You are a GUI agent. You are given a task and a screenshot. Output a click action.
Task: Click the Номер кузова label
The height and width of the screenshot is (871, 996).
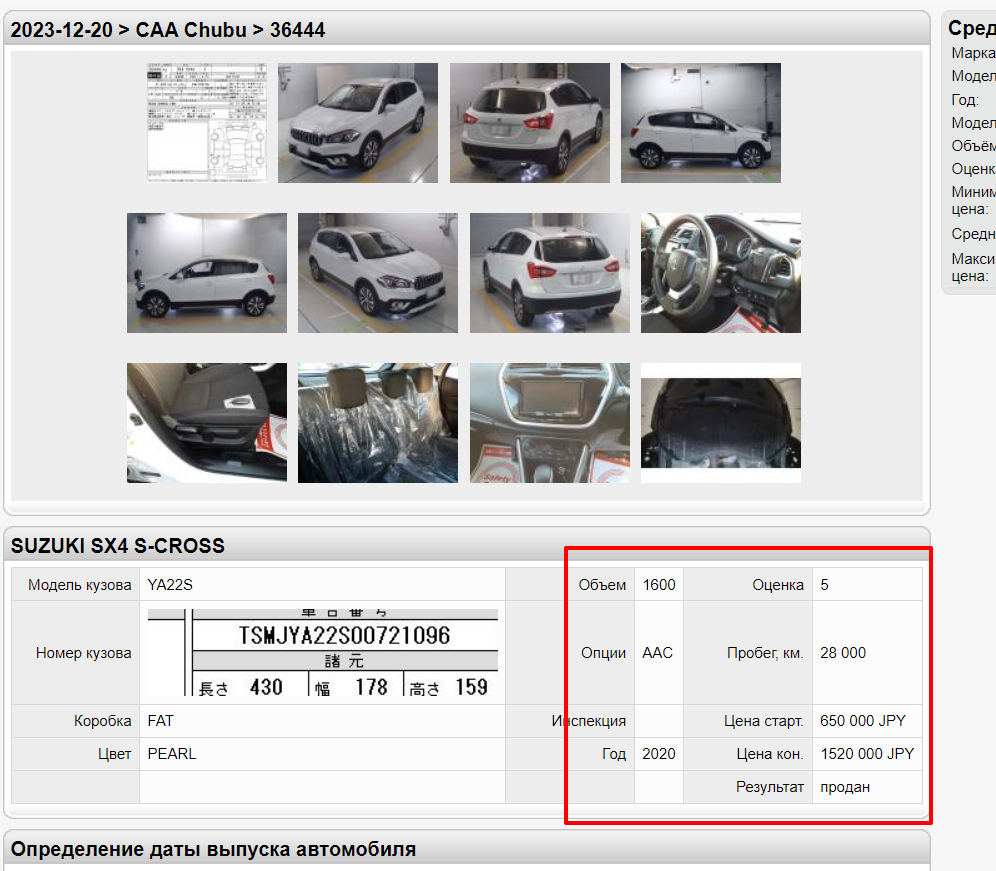83,653
